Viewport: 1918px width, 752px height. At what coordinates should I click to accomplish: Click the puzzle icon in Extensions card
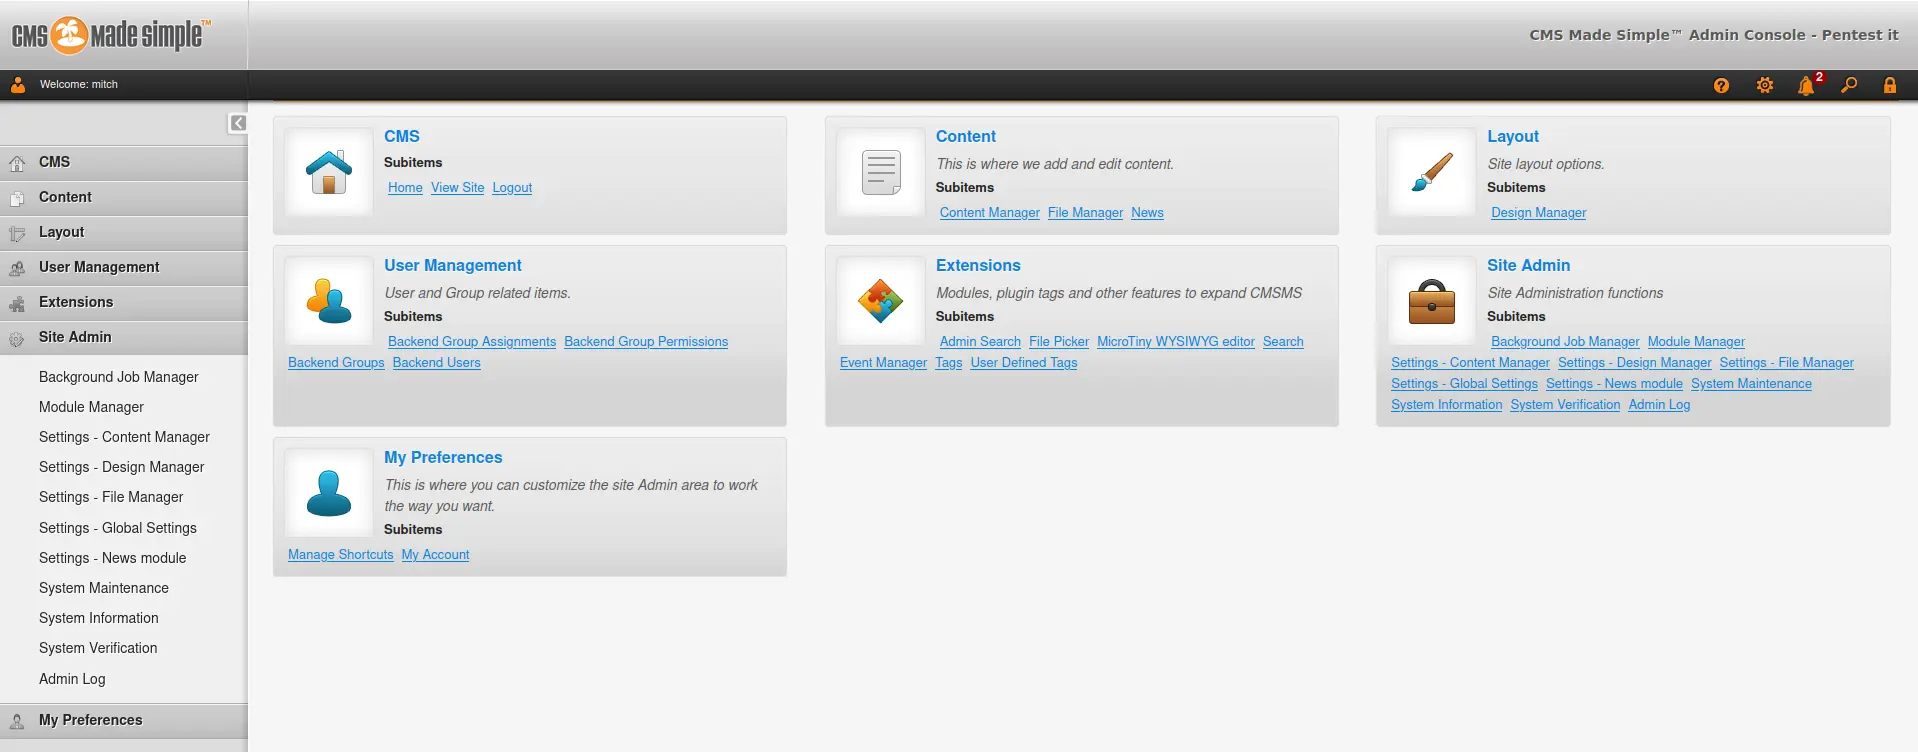pyautogui.click(x=881, y=301)
